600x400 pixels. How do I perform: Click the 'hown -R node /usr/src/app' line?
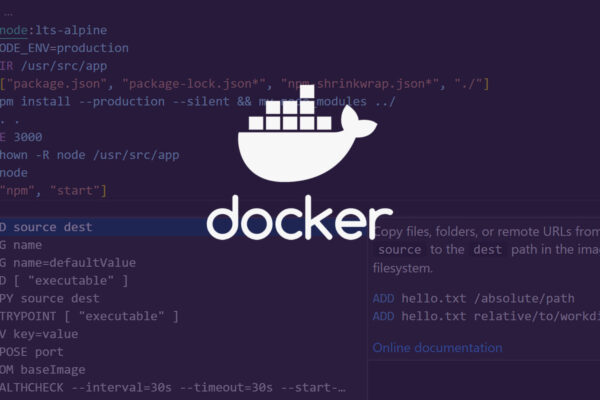90,155
